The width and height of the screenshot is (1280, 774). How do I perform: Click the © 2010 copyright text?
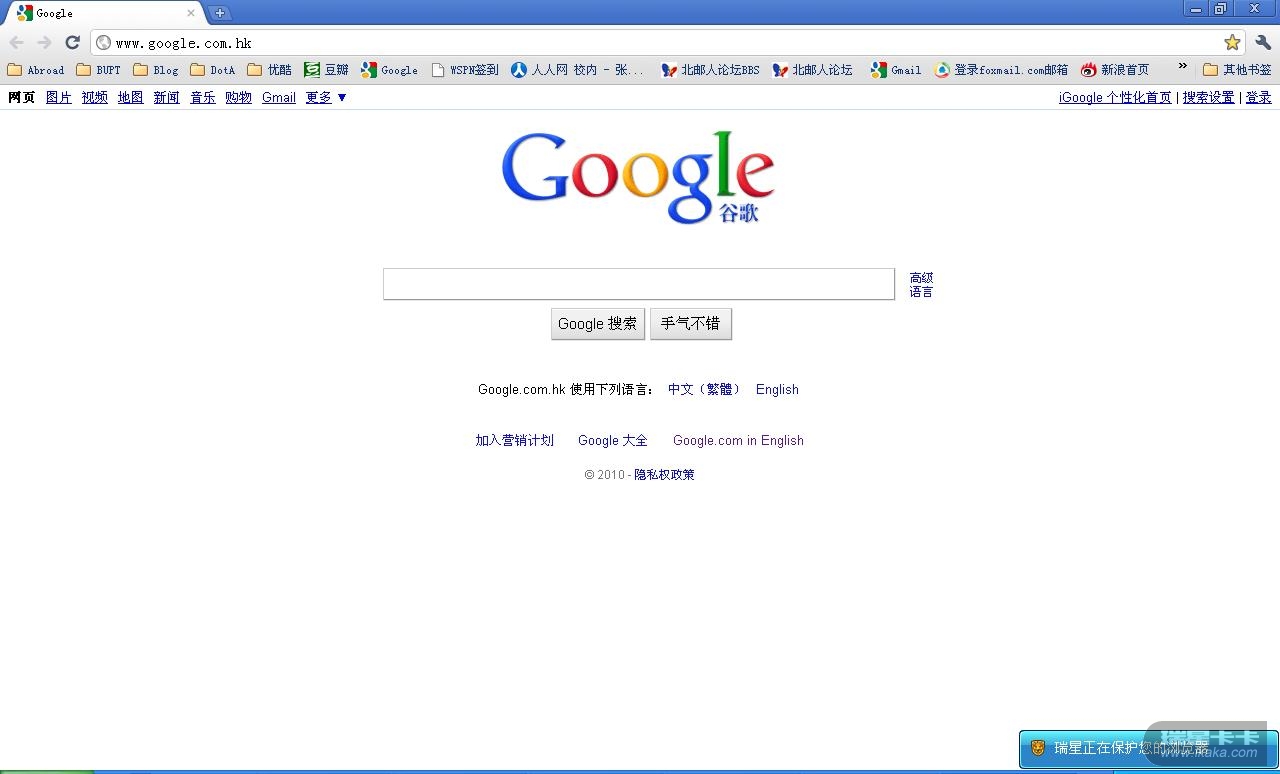(x=605, y=475)
